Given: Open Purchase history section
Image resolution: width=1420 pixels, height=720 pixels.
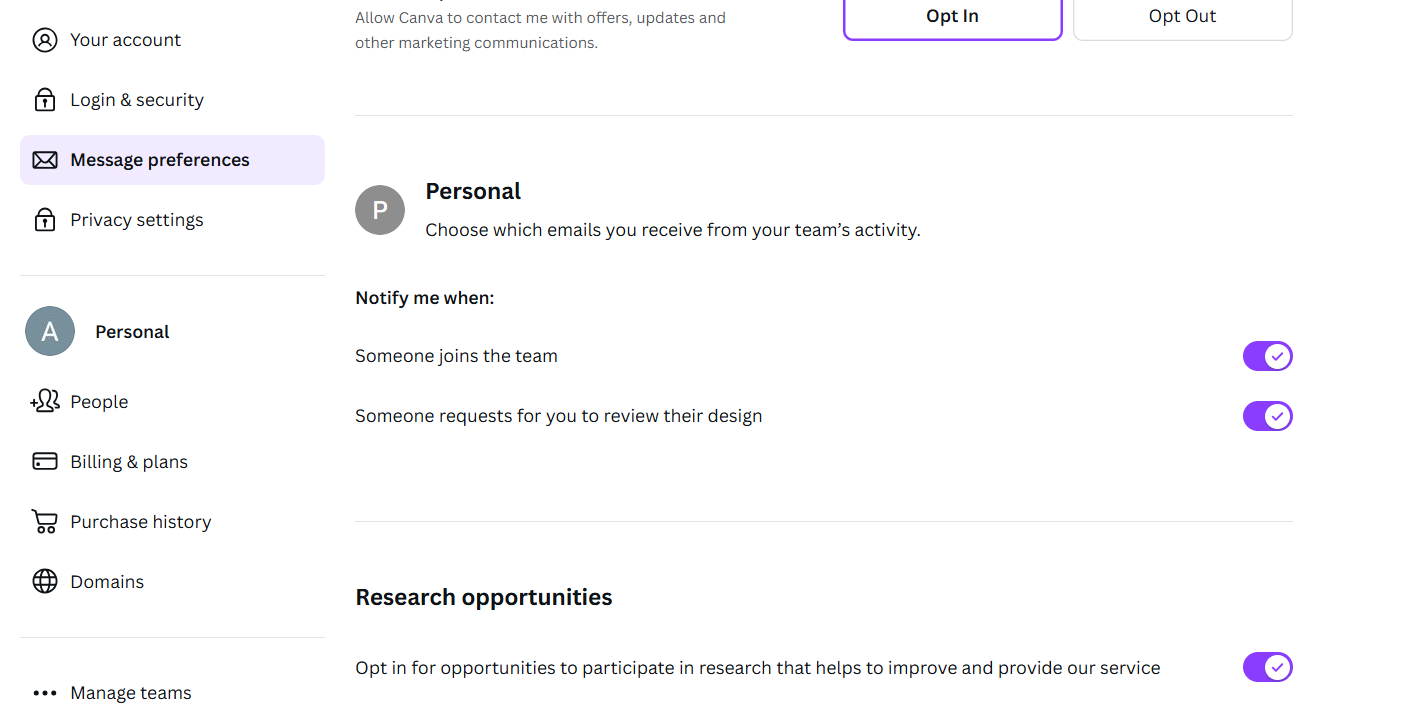Looking at the screenshot, I should point(141,522).
